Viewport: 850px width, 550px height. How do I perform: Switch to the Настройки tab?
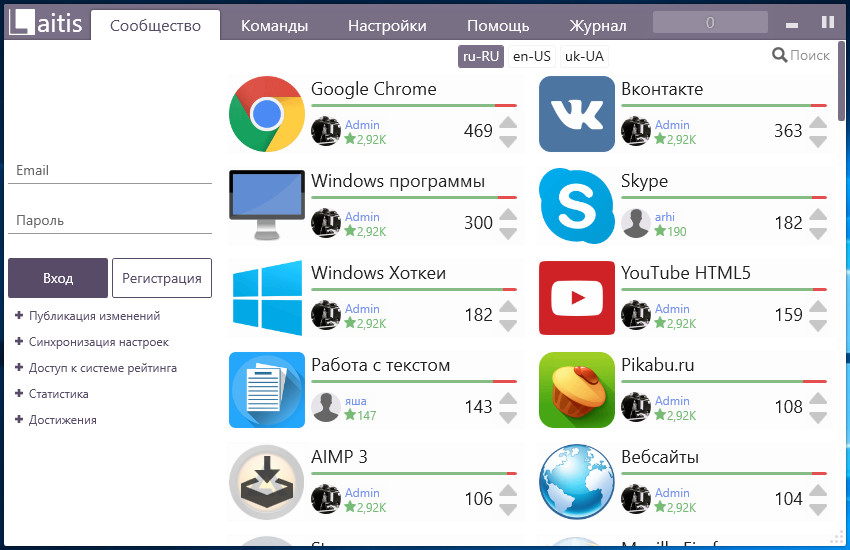coord(387,25)
